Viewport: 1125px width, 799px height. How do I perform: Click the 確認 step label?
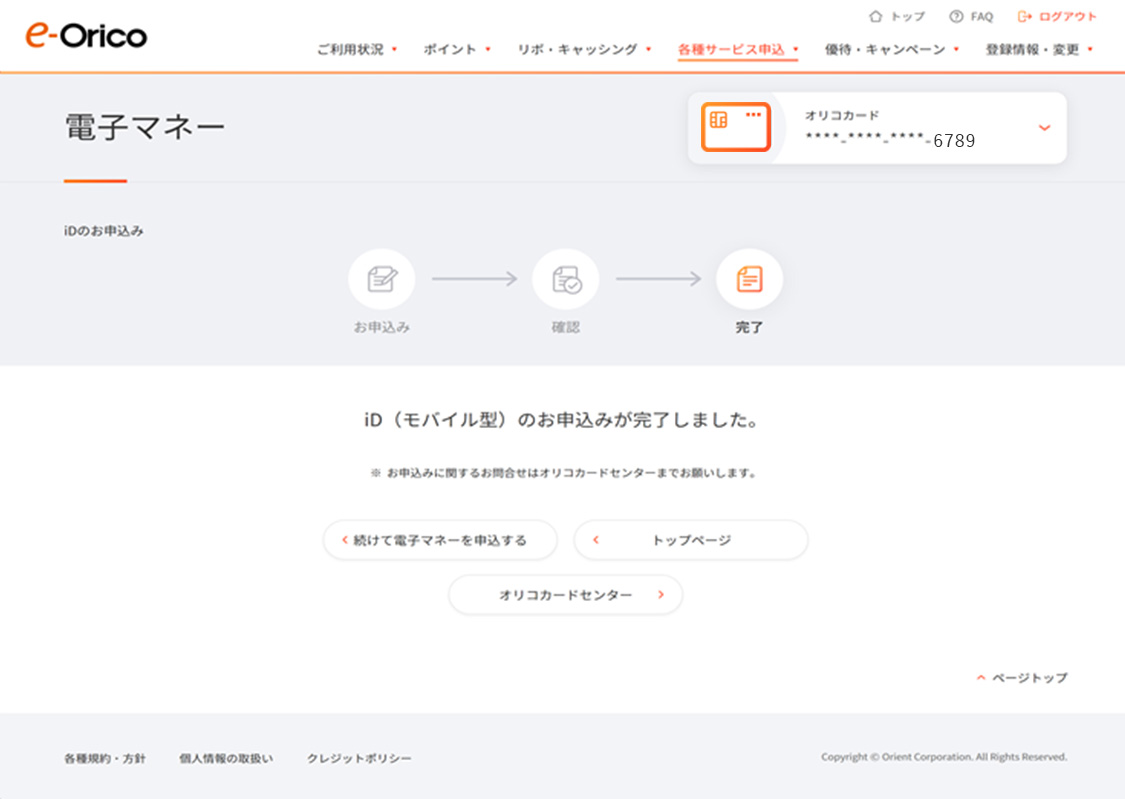click(565, 327)
